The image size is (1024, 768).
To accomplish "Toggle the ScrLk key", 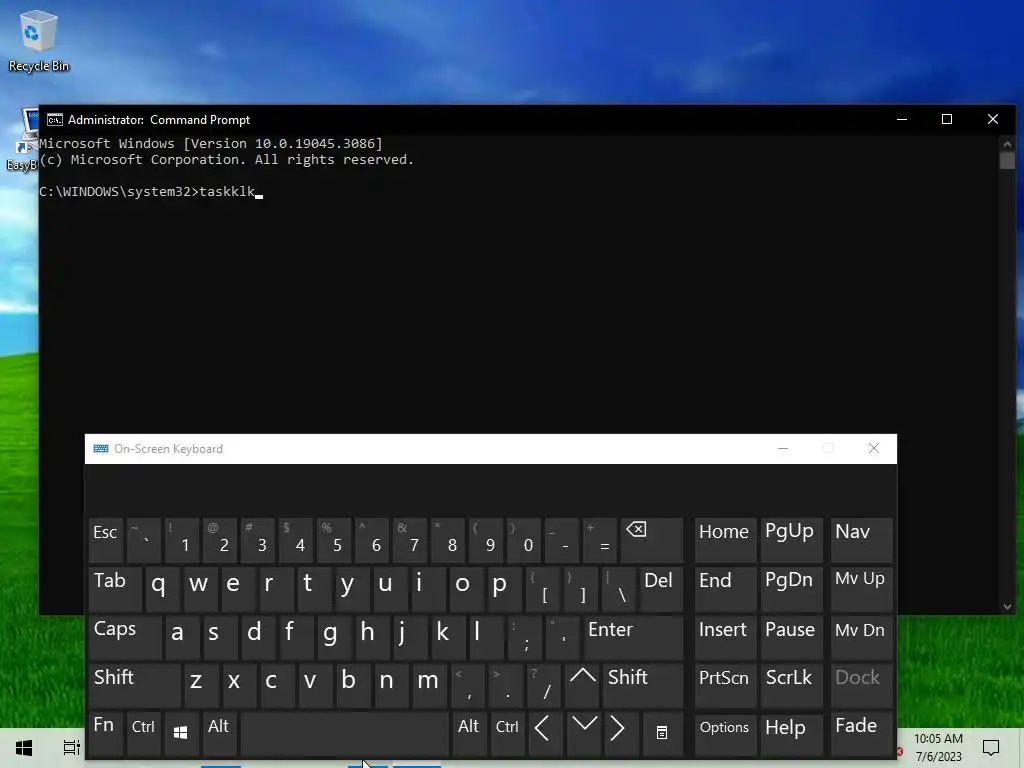I will click(x=792, y=684).
